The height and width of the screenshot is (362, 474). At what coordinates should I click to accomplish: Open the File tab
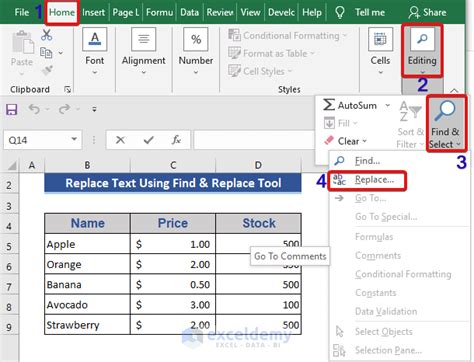22,12
